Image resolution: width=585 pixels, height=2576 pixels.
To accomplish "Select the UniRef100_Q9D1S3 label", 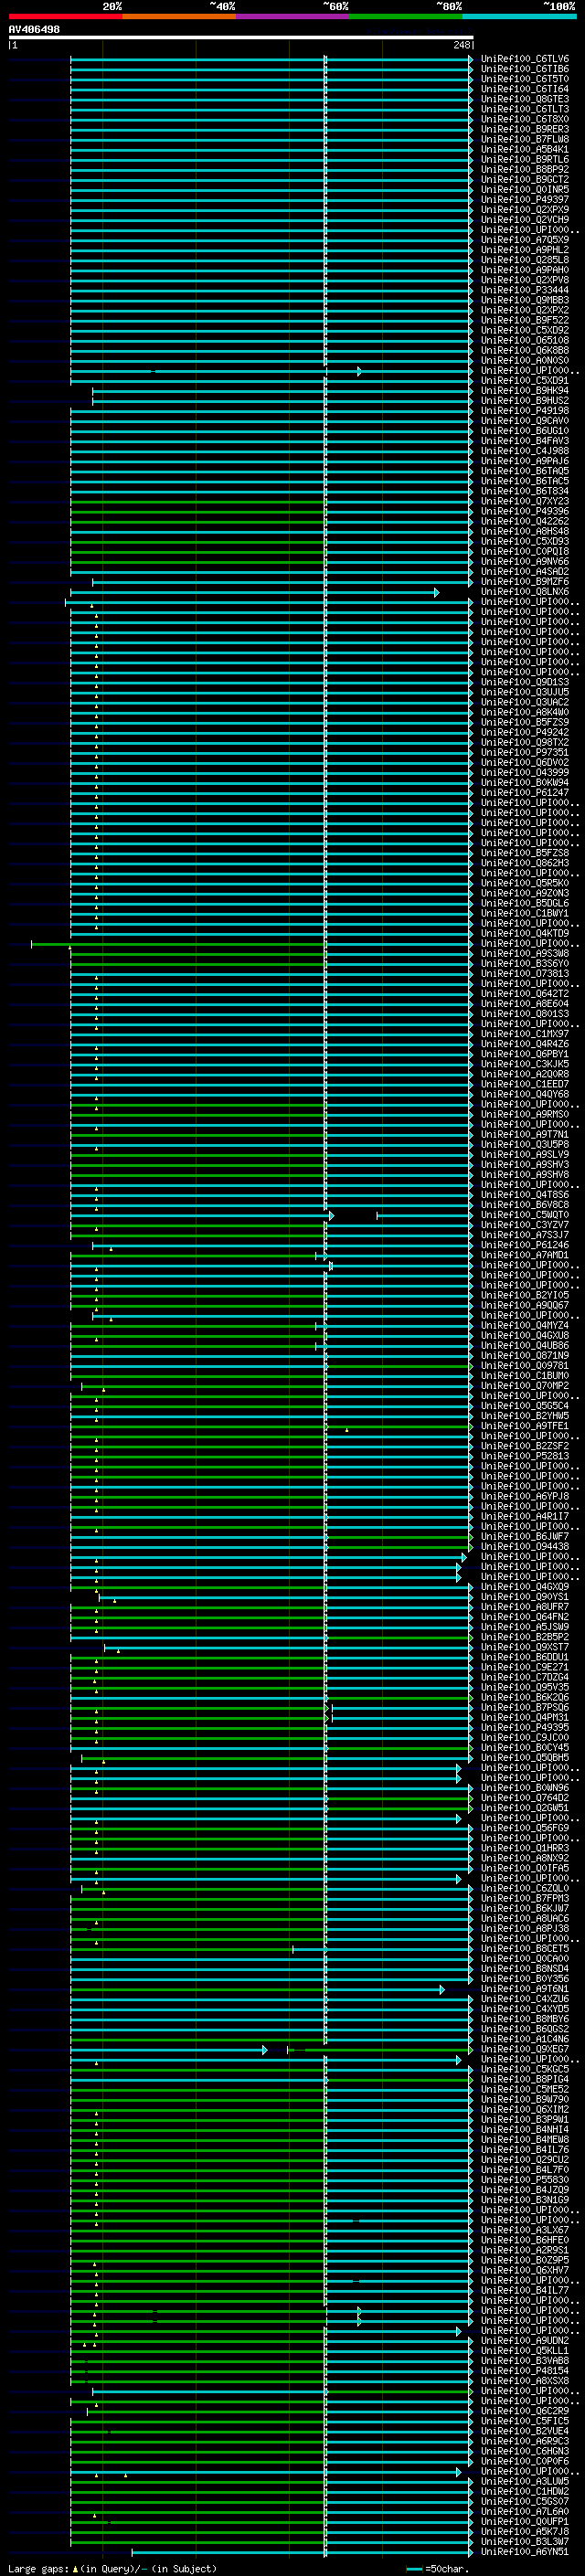I will click(525, 682).
